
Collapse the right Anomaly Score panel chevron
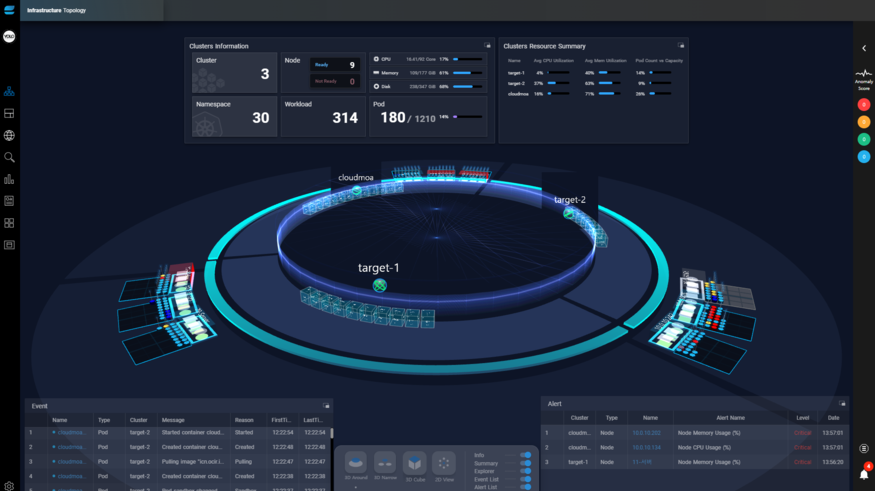coord(864,49)
